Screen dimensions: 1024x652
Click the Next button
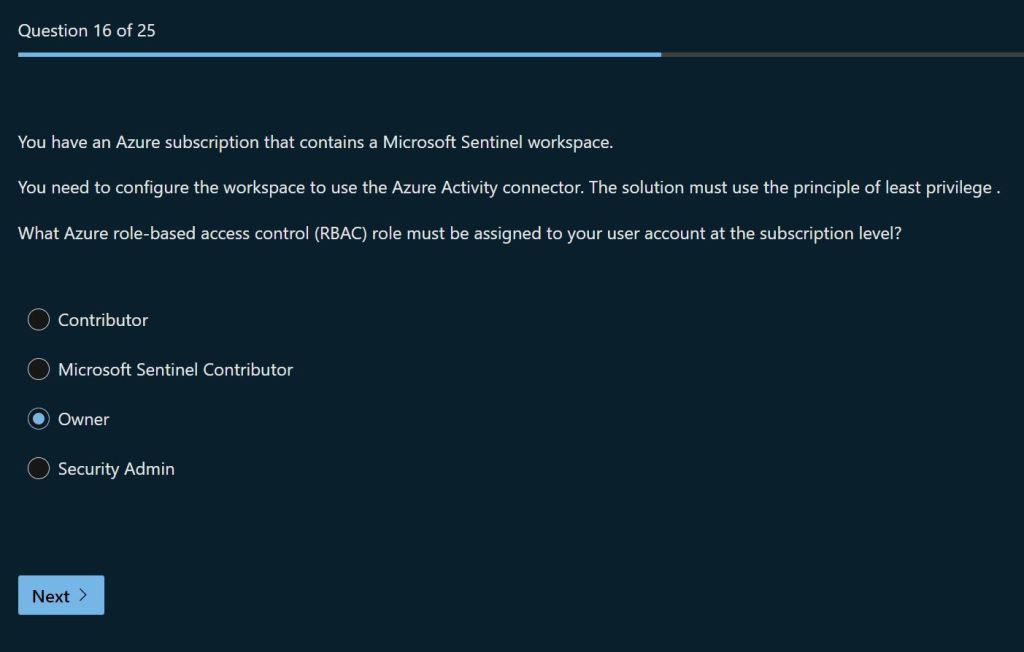[x=60, y=596]
